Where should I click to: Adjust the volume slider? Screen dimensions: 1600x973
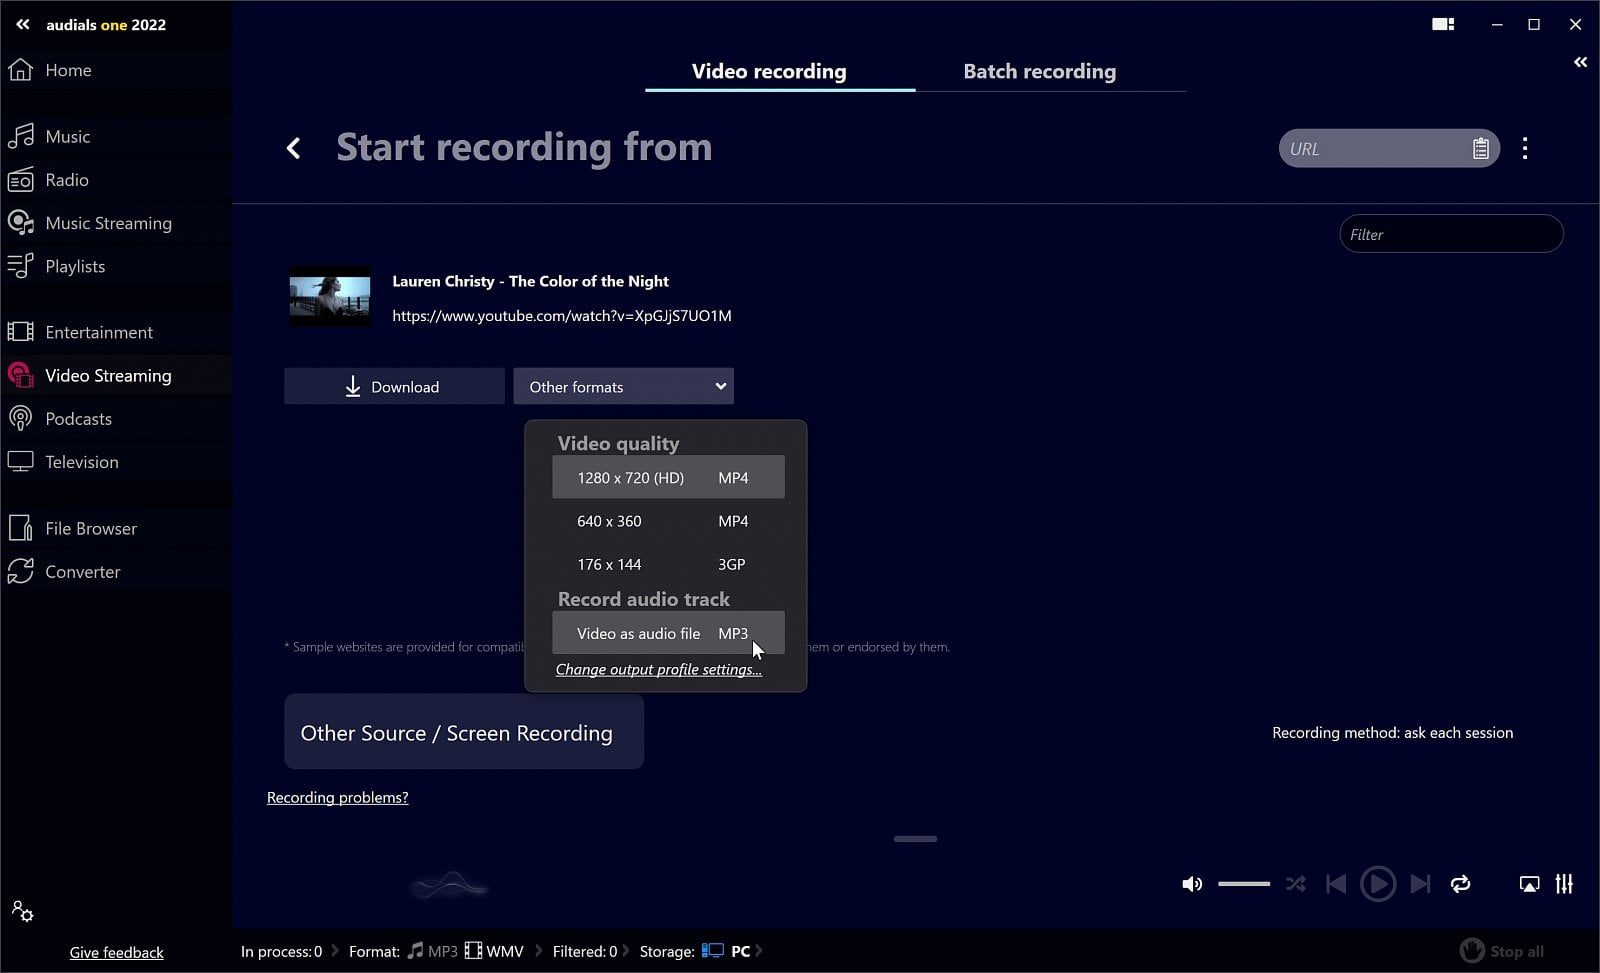click(x=1244, y=884)
